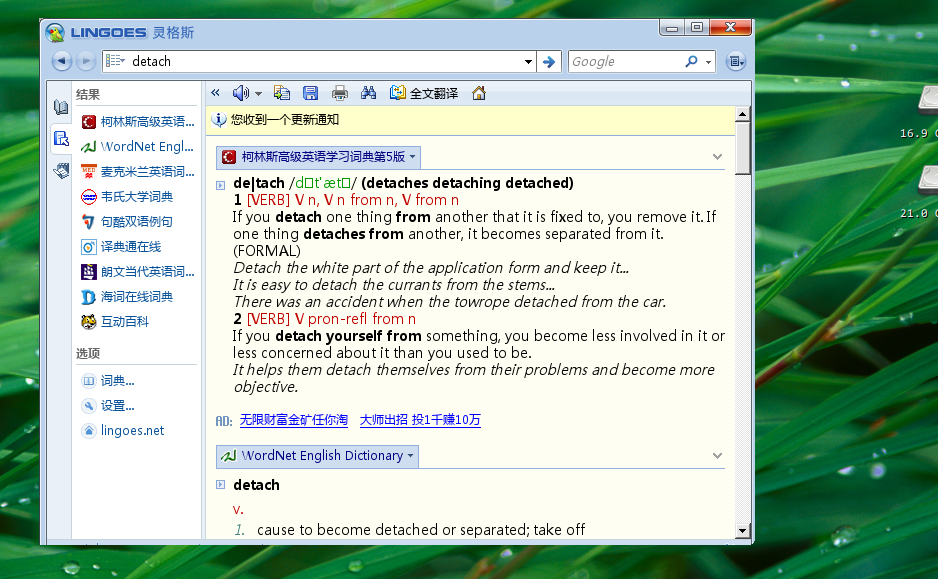Click the copy content icon

281,93
